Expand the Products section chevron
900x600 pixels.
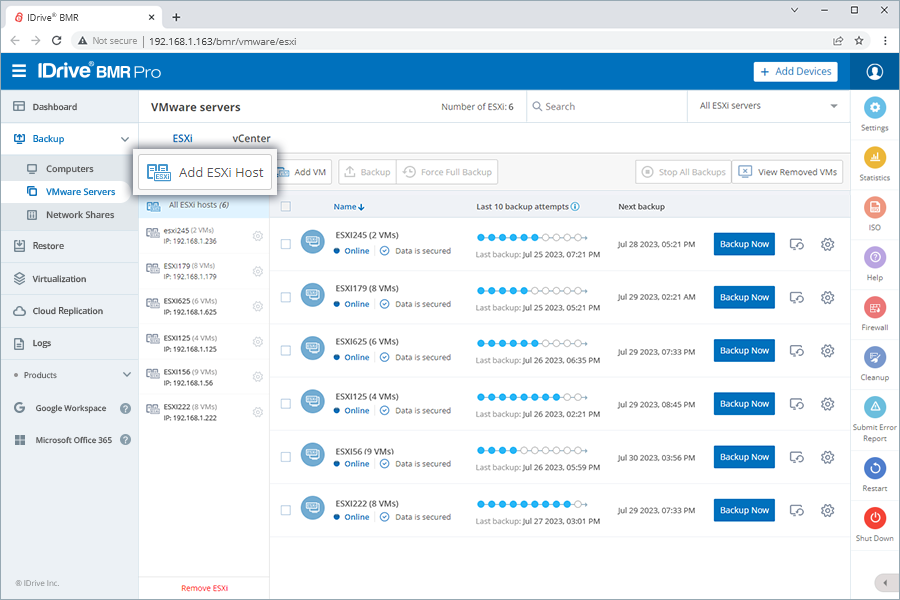[126, 375]
